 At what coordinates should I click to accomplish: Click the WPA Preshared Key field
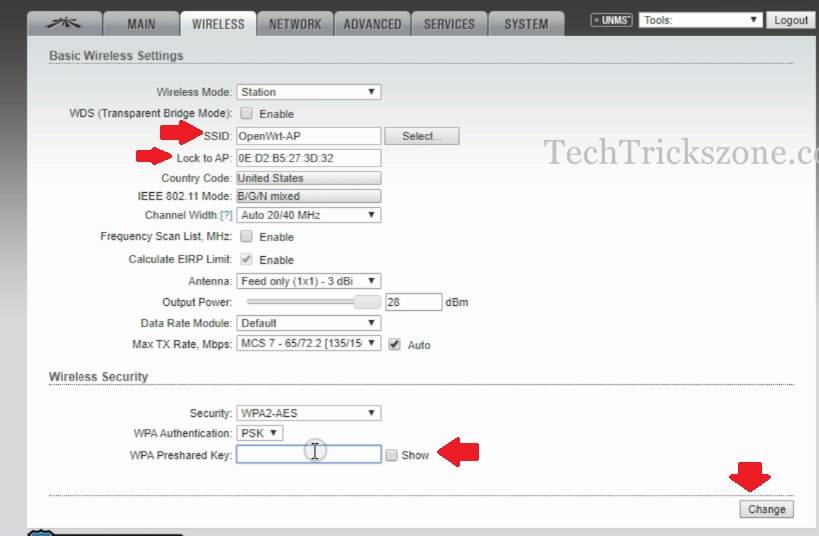tap(308, 455)
